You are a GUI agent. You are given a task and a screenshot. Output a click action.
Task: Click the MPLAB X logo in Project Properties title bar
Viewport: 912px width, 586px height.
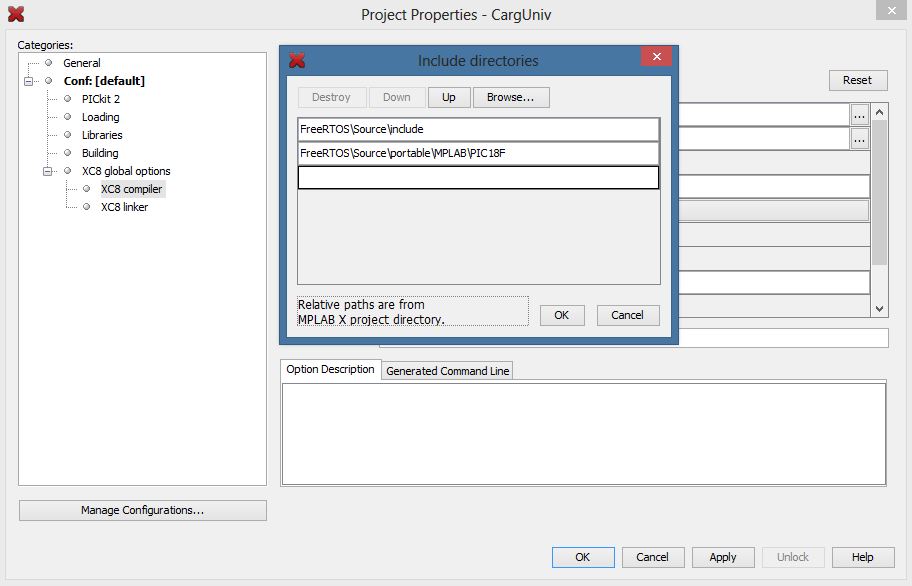click(x=16, y=14)
